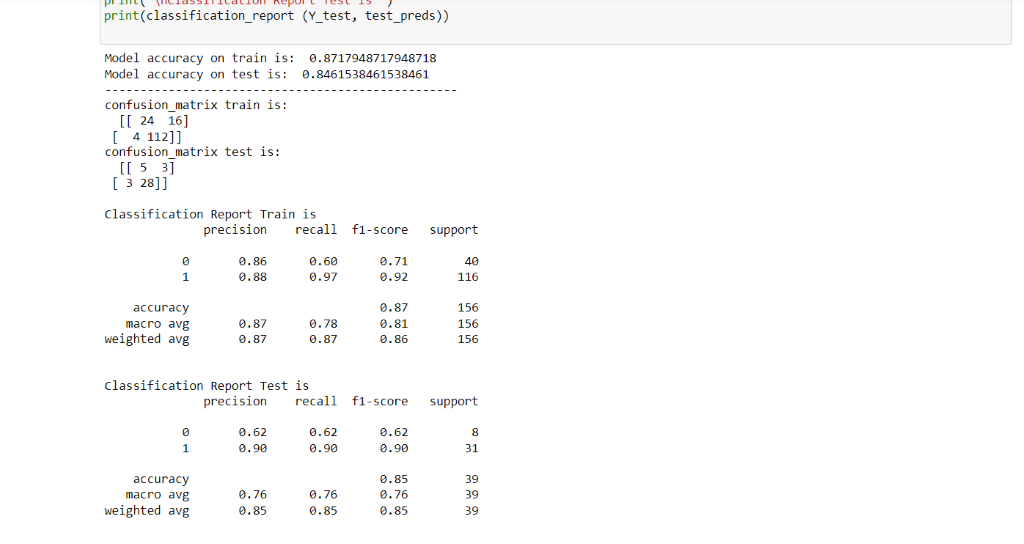This screenshot has height=544, width=1024.
Task: Click the test accuracy value 0.846153846538461
Action: pyautogui.click(x=362, y=74)
